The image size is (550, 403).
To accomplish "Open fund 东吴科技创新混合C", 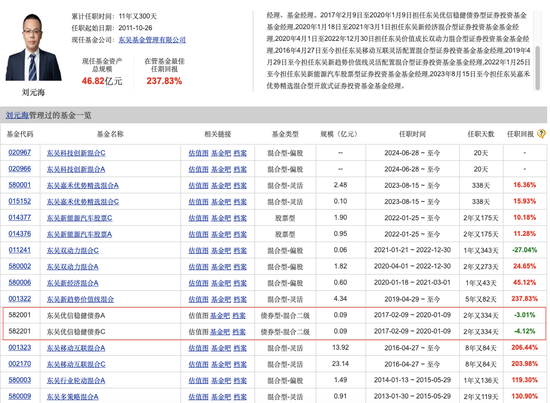I will (x=76, y=153).
